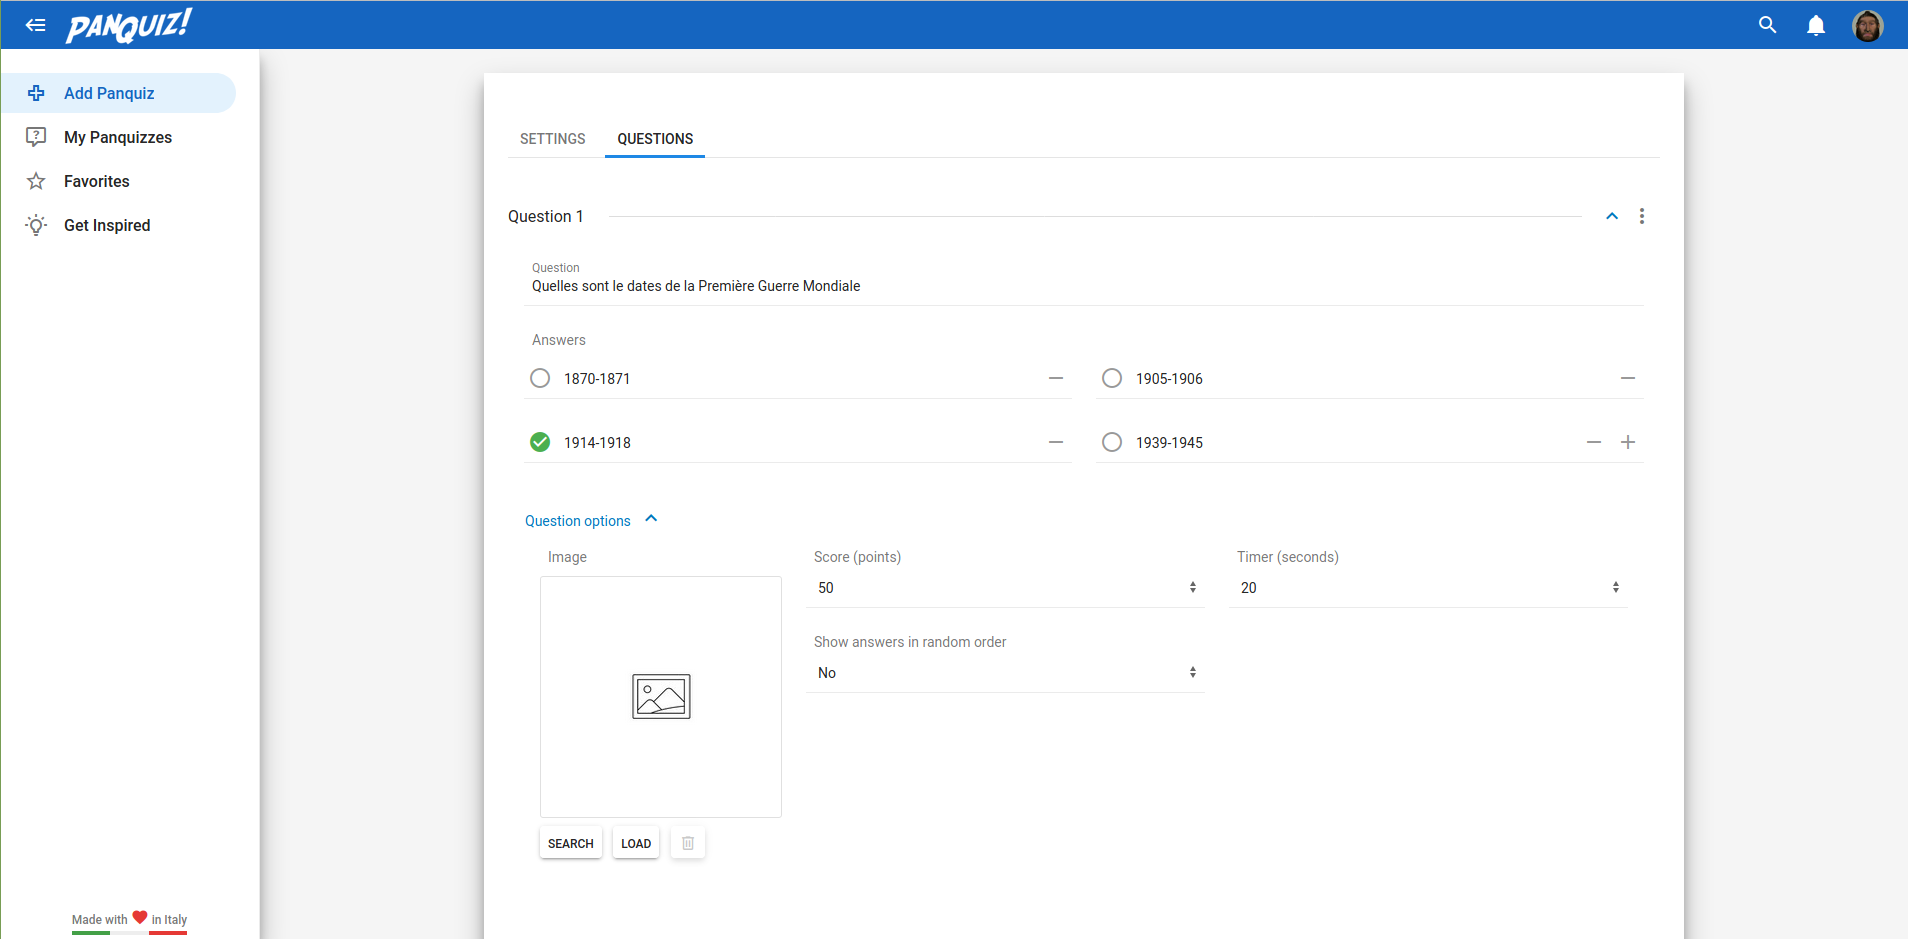The height and width of the screenshot is (939, 1908).
Task: Open the Show answers in random order dropdown
Action: 1005,673
